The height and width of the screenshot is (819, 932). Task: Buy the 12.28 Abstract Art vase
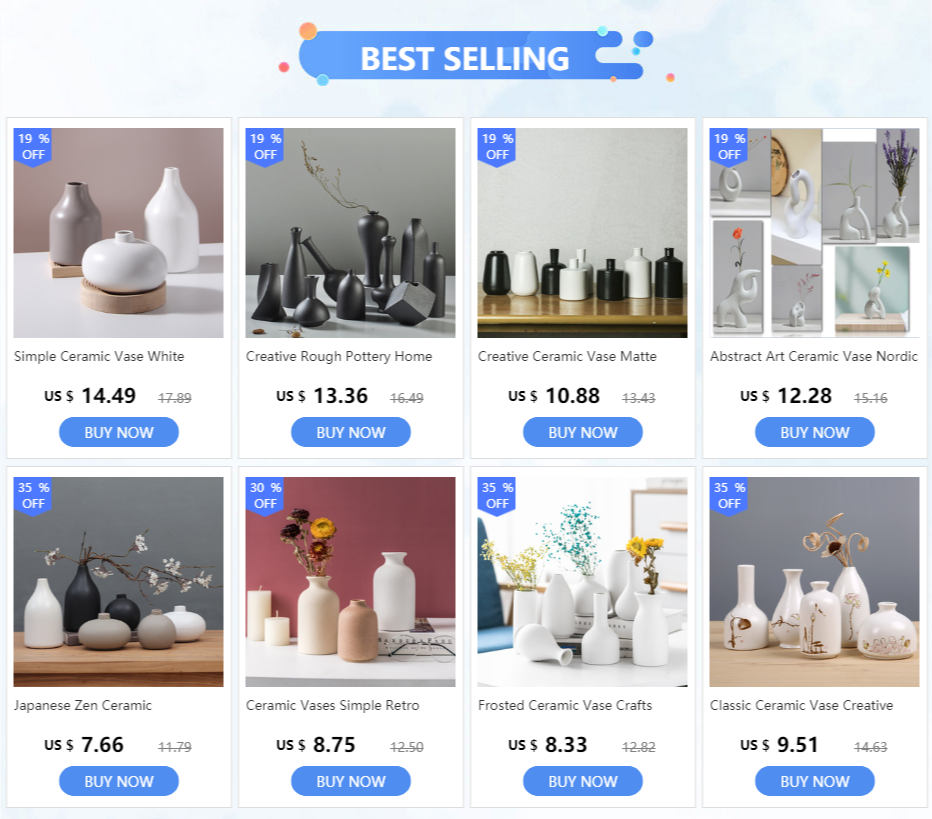click(x=815, y=432)
